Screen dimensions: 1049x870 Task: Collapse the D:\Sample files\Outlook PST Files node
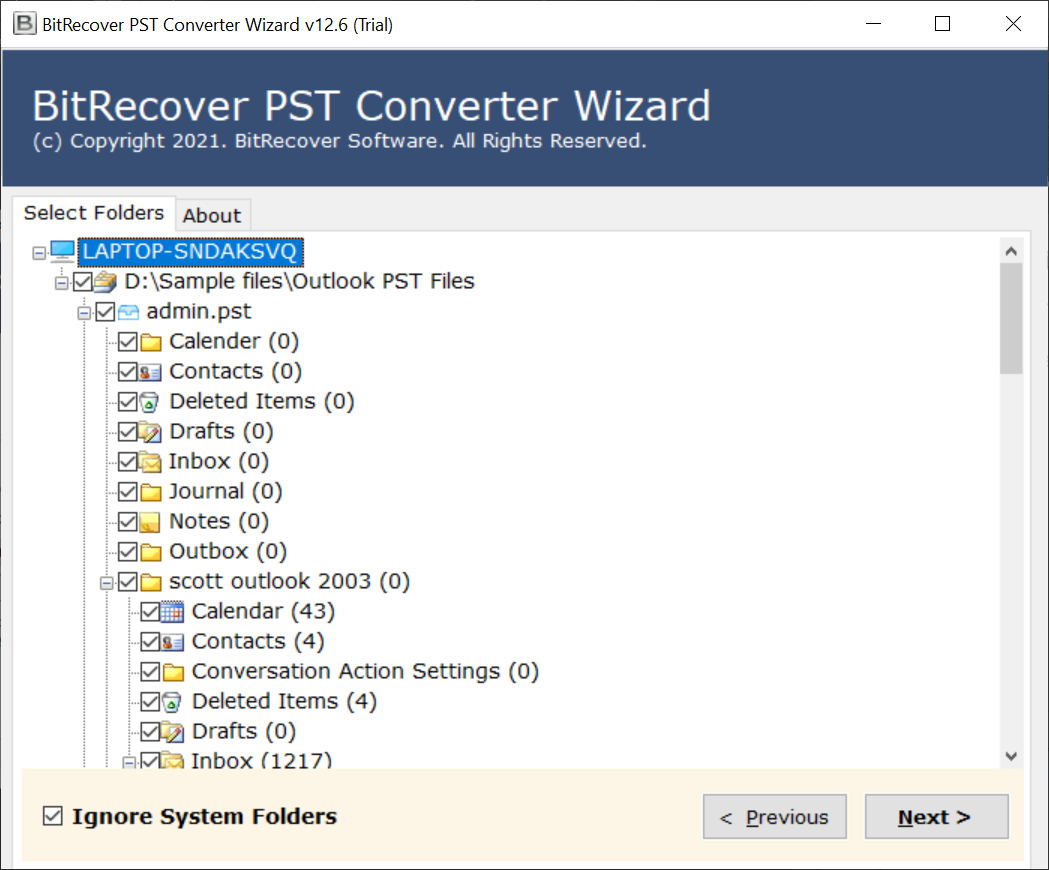click(62, 283)
